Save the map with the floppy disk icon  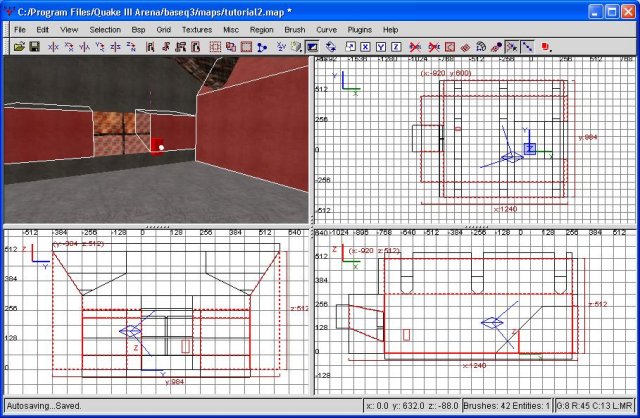pos(34,47)
